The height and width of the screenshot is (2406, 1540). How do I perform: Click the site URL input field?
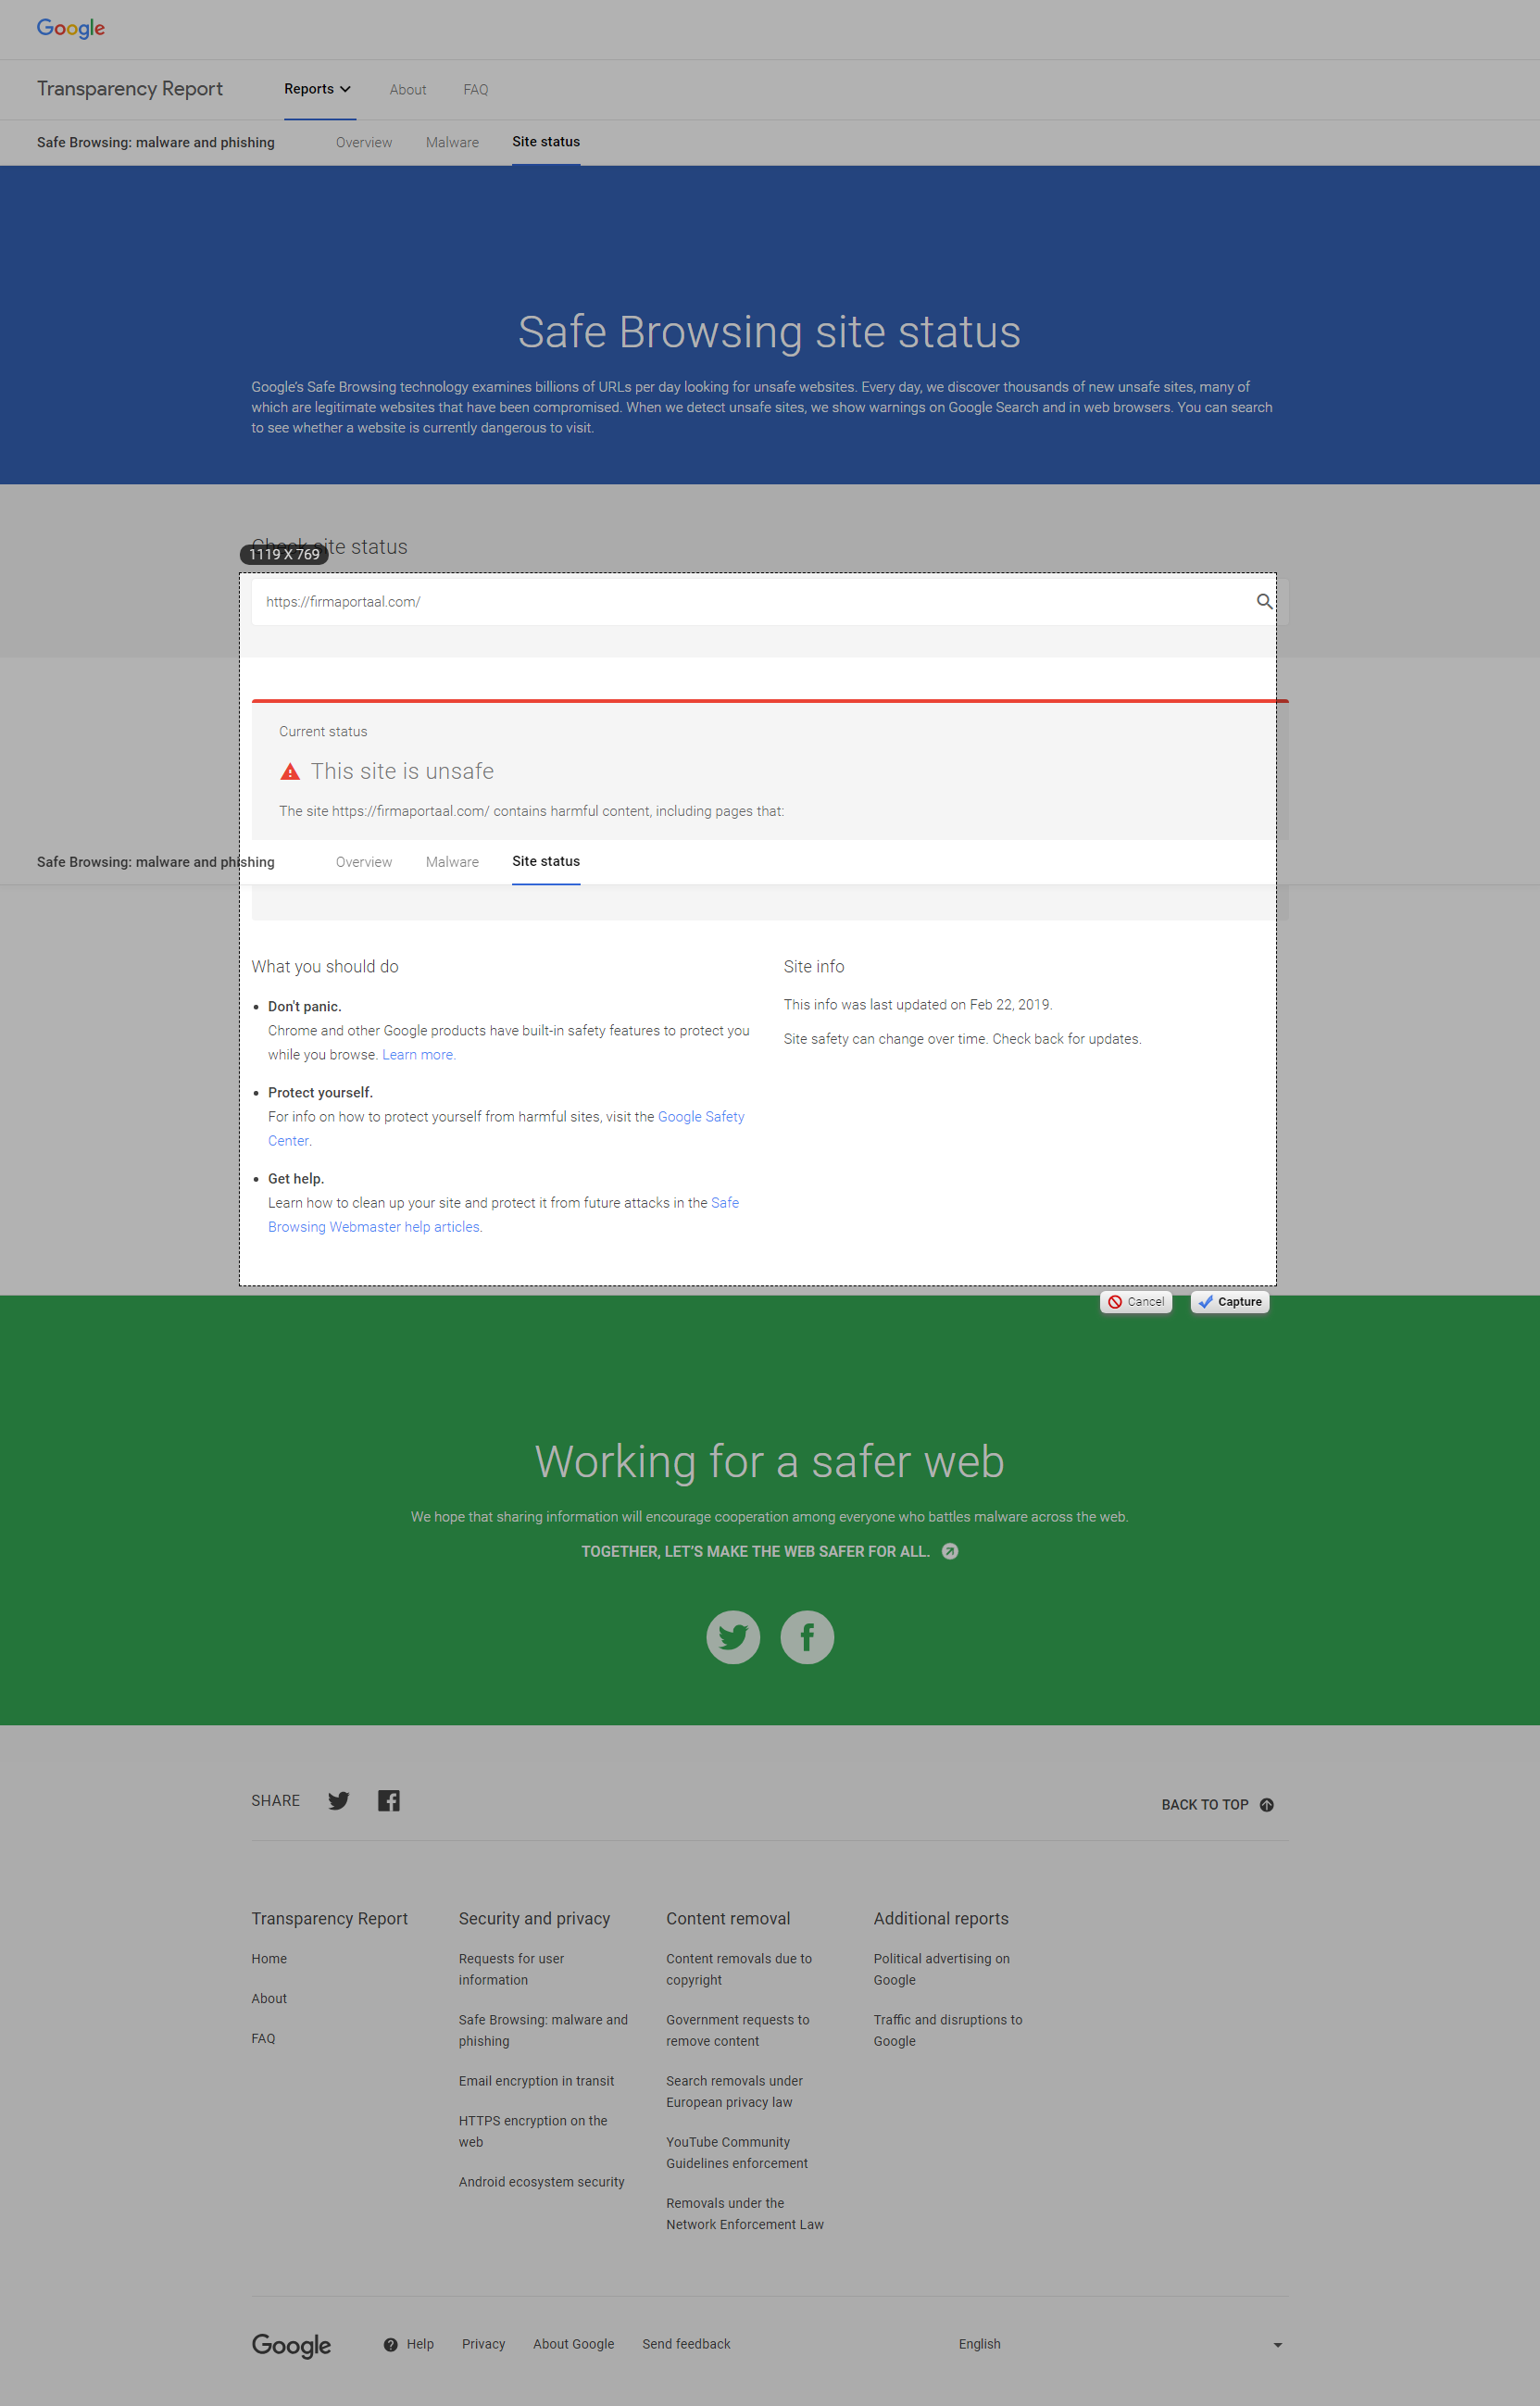[x=750, y=602]
